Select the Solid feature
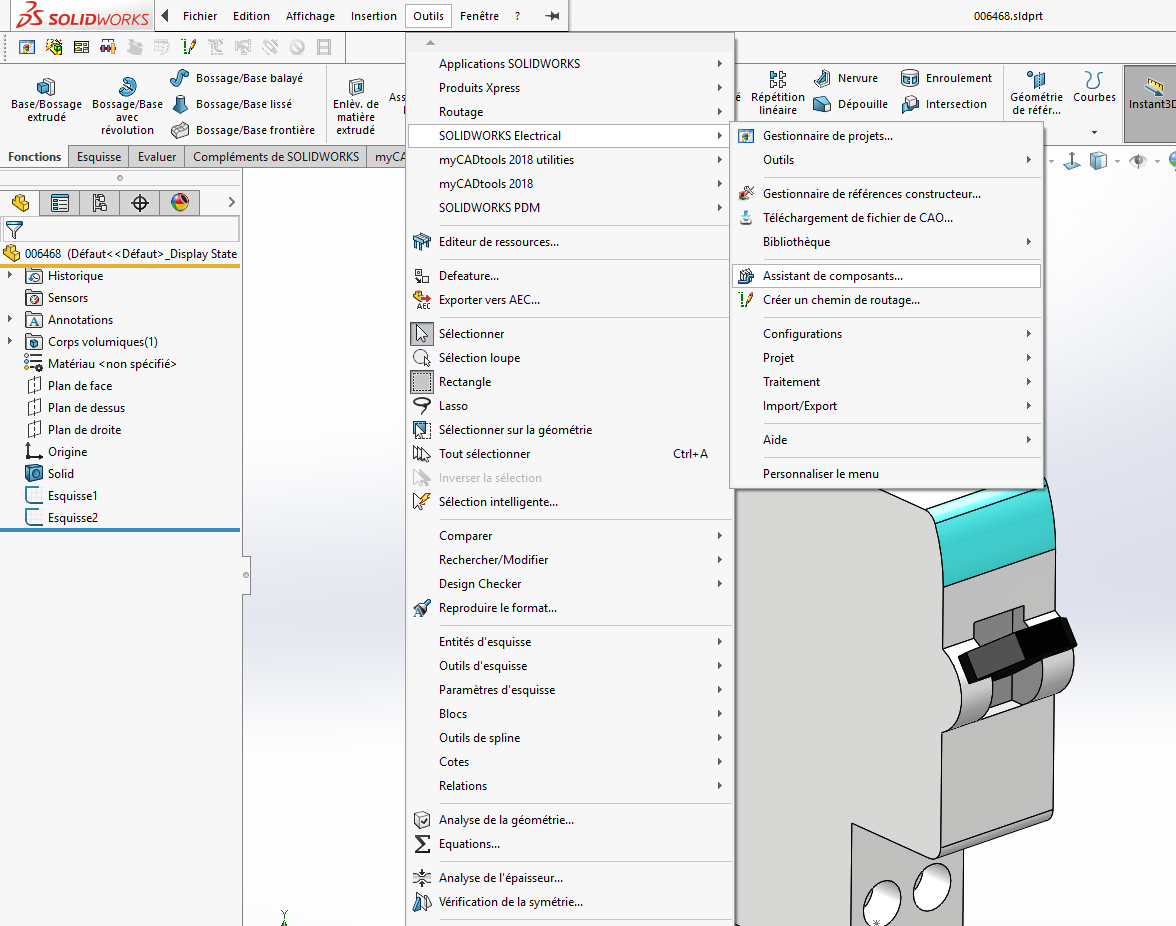The image size is (1176, 926). coord(61,474)
